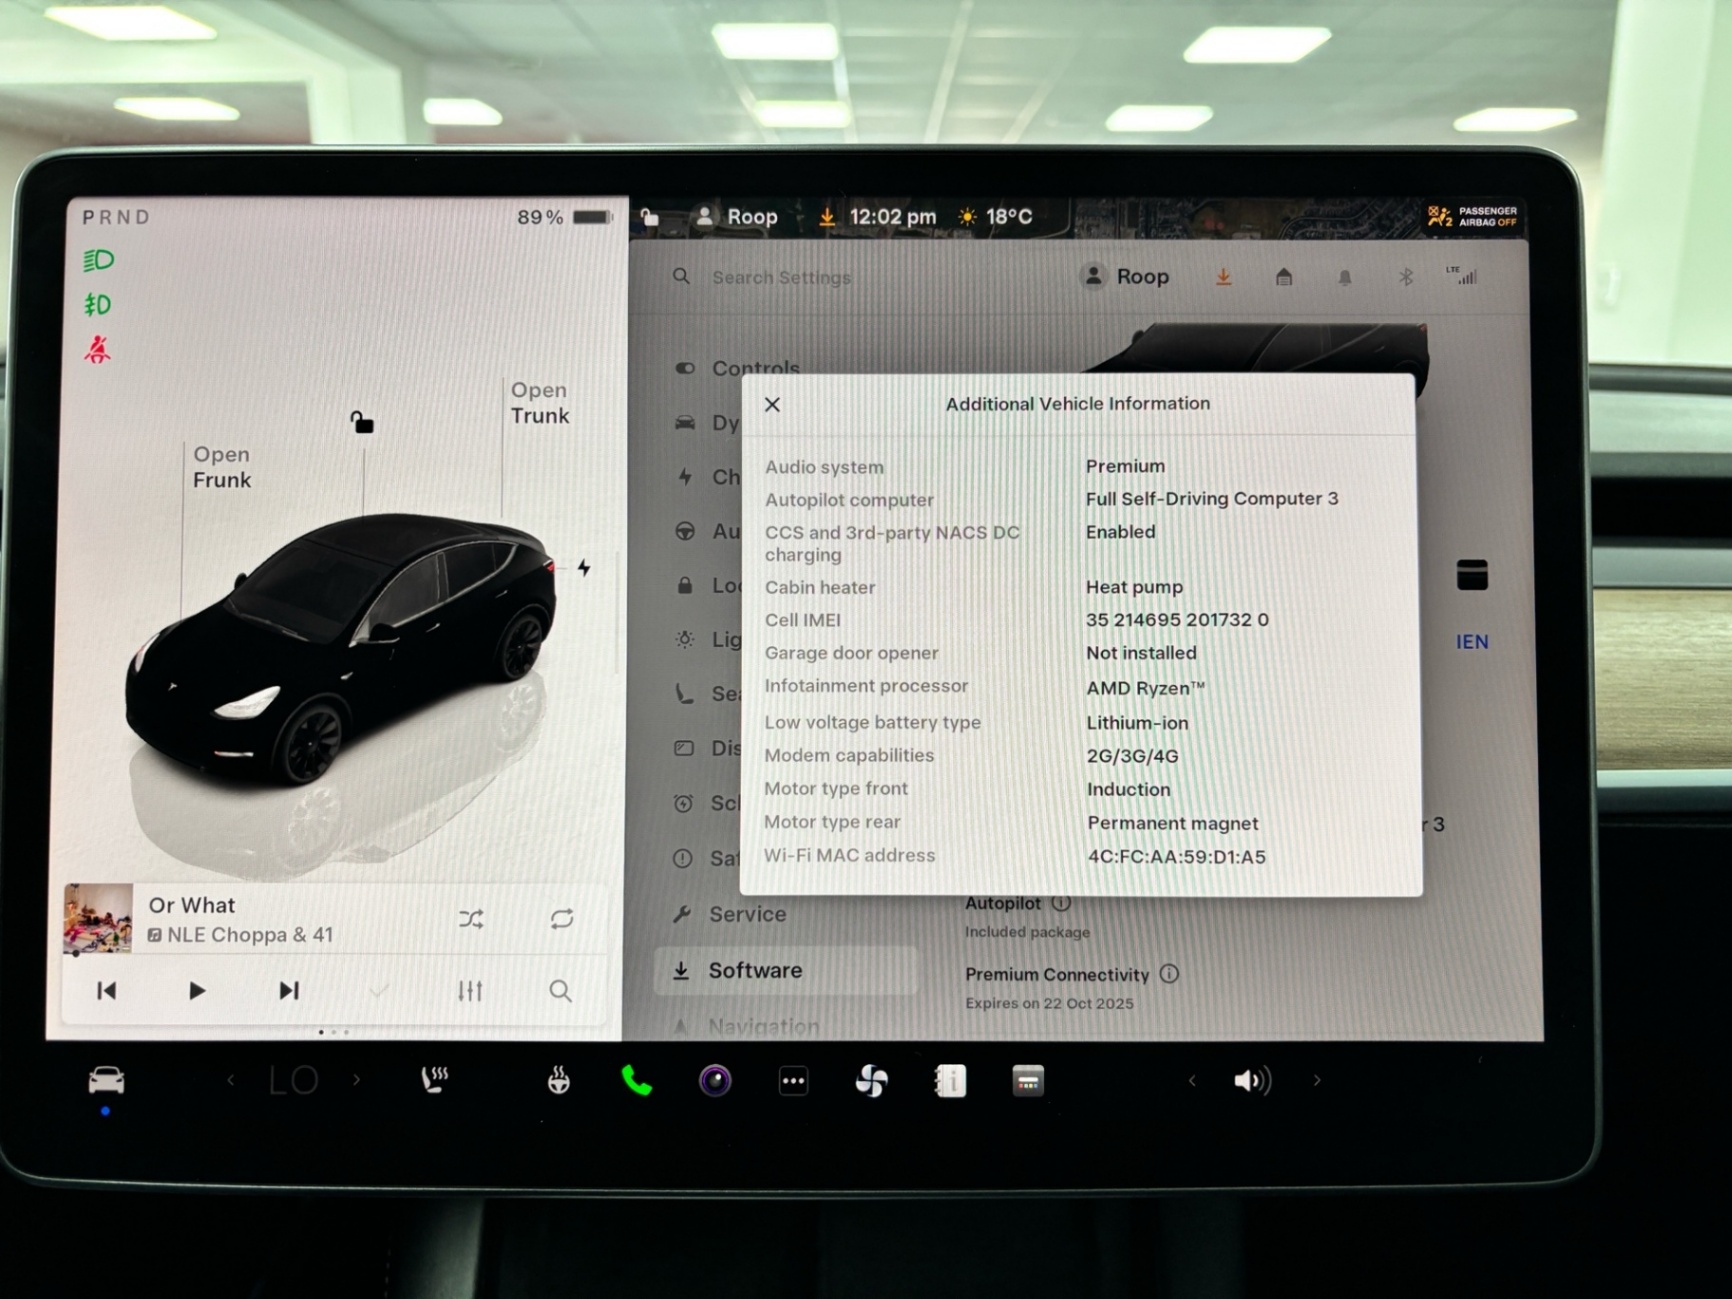Tap the Or What album artwork
1732x1299 pixels.
(98, 919)
